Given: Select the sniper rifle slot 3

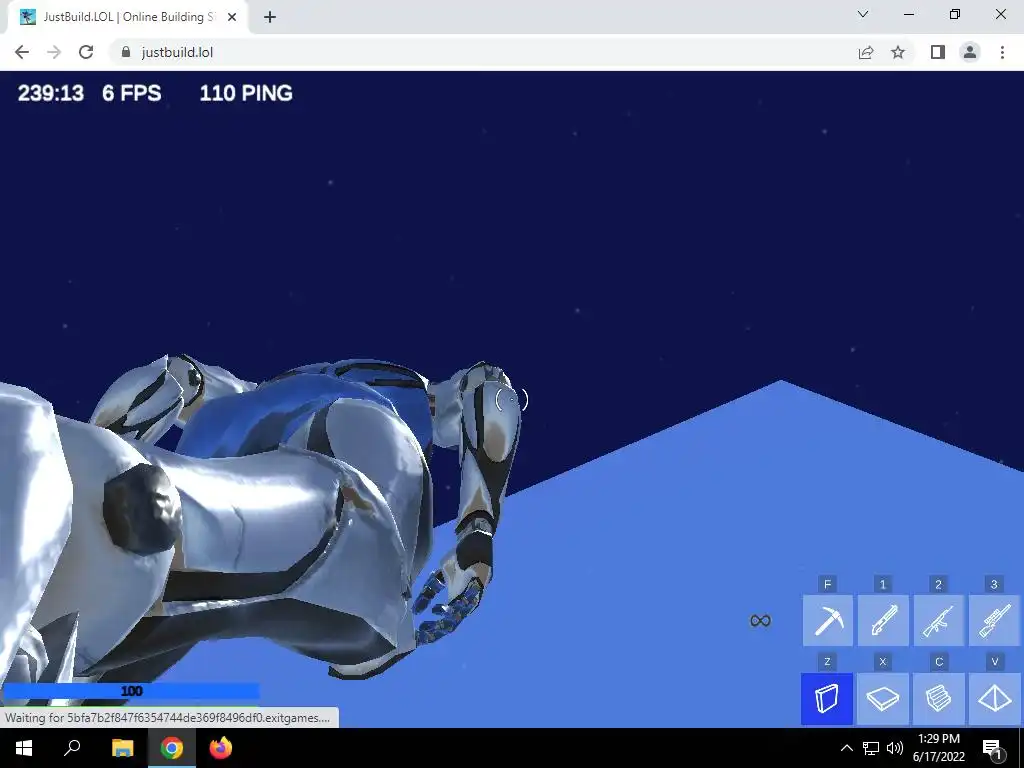Looking at the screenshot, I should tap(994, 620).
